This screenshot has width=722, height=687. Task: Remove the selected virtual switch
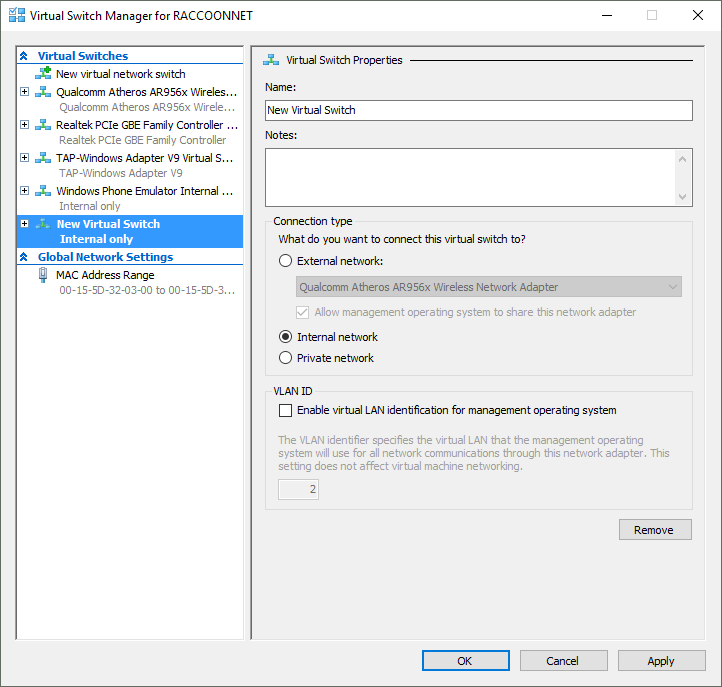point(655,530)
